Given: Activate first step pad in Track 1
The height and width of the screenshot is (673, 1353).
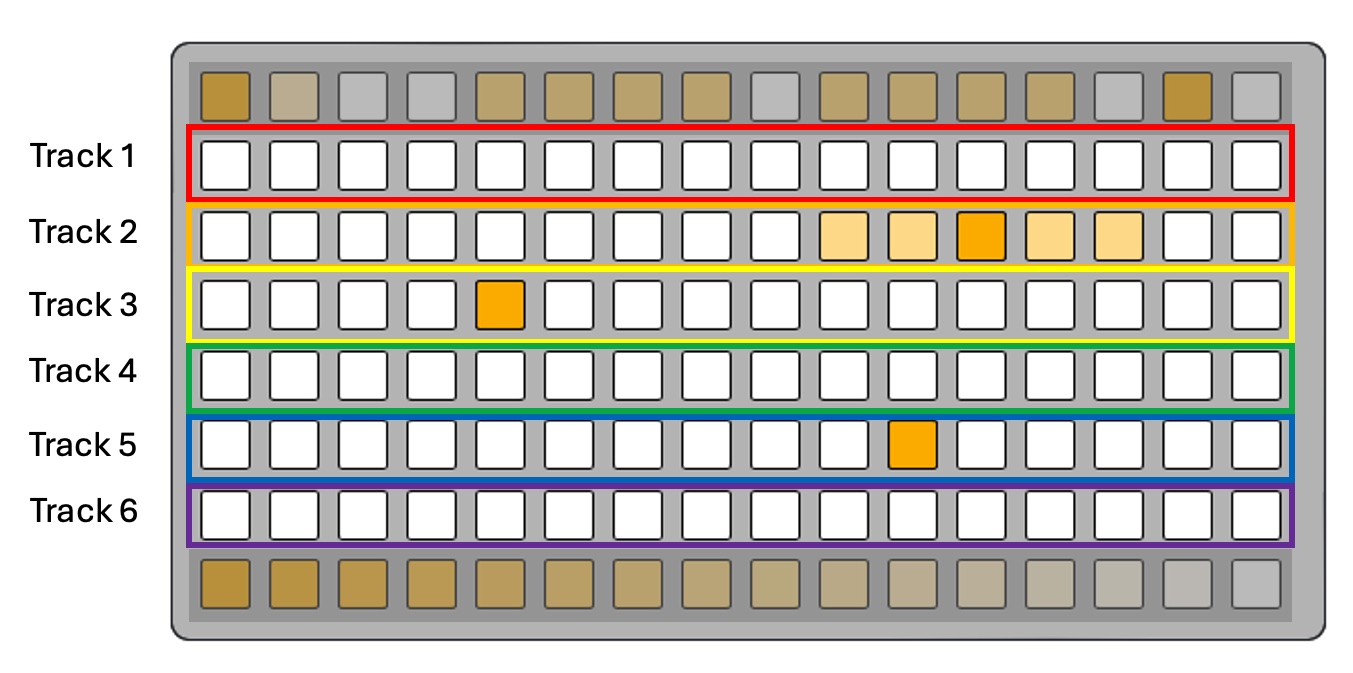Looking at the screenshot, I should pyautogui.click(x=225, y=166).
